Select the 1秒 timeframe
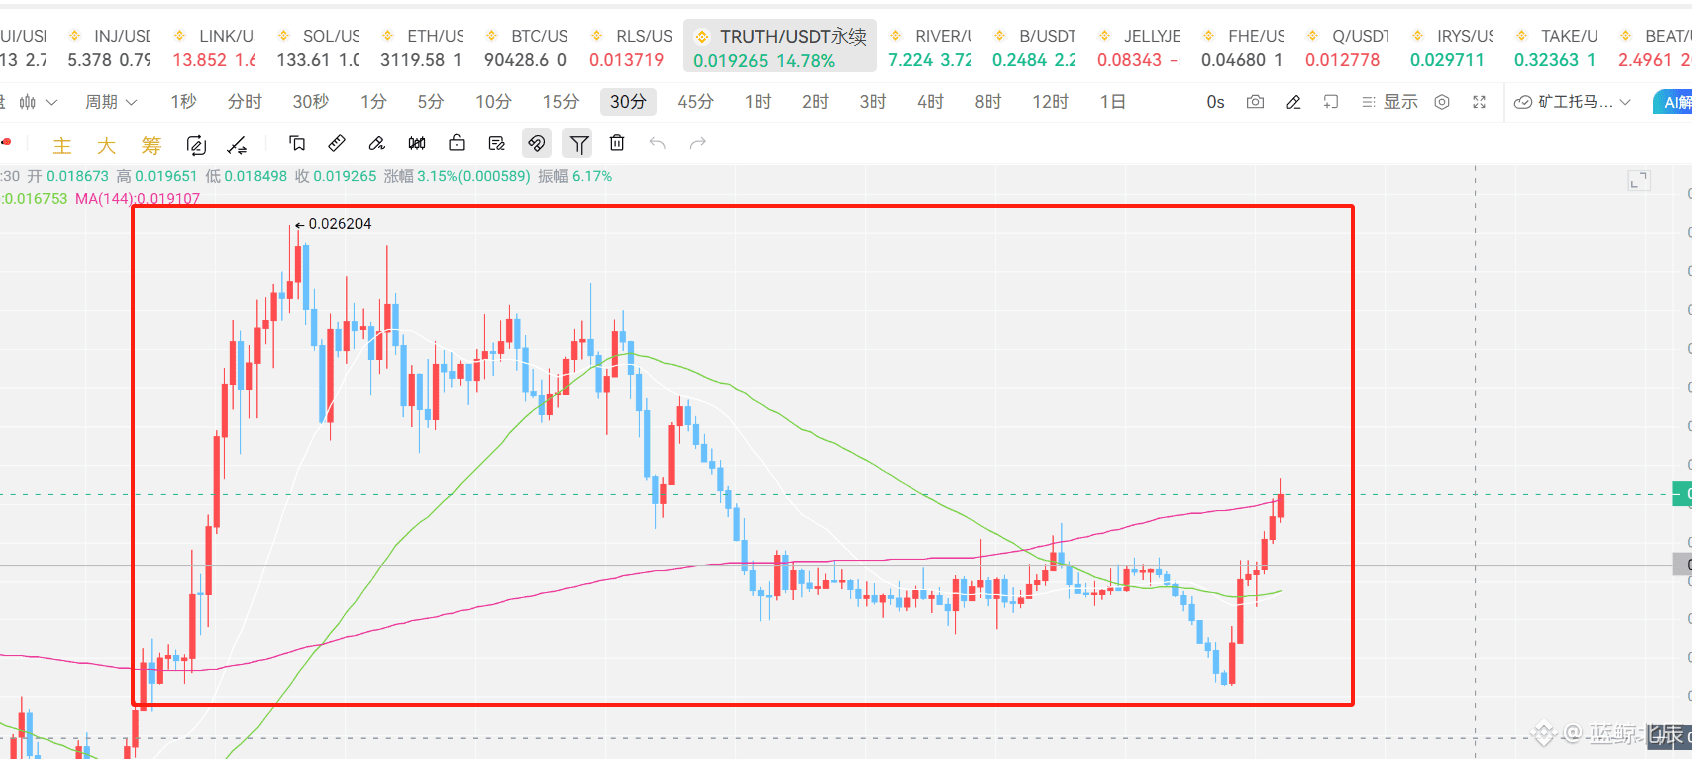 (x=183, y=102)
